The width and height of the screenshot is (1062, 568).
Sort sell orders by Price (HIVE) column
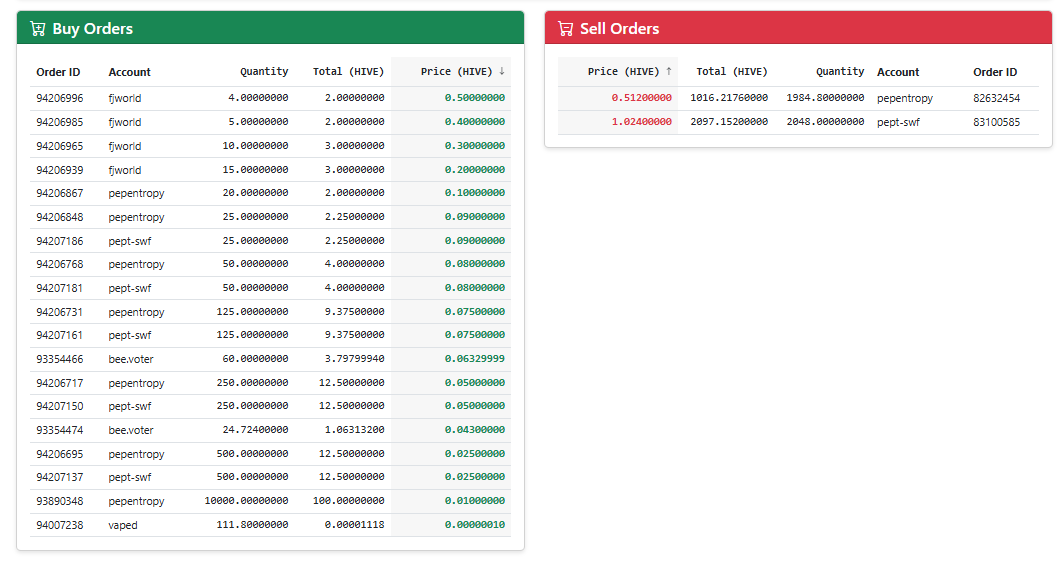click(x=623, y=72)
